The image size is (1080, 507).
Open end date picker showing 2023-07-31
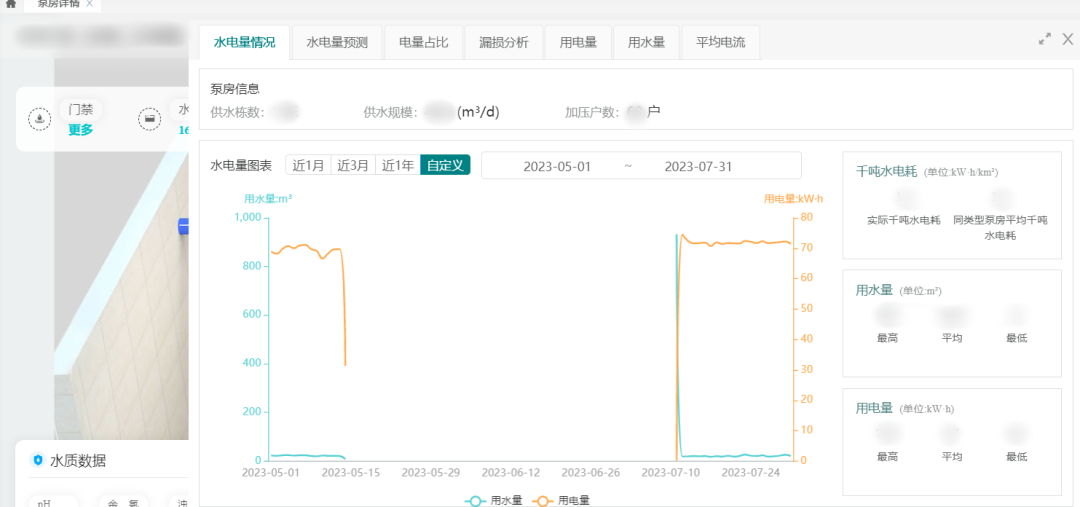tap(698, 166)
